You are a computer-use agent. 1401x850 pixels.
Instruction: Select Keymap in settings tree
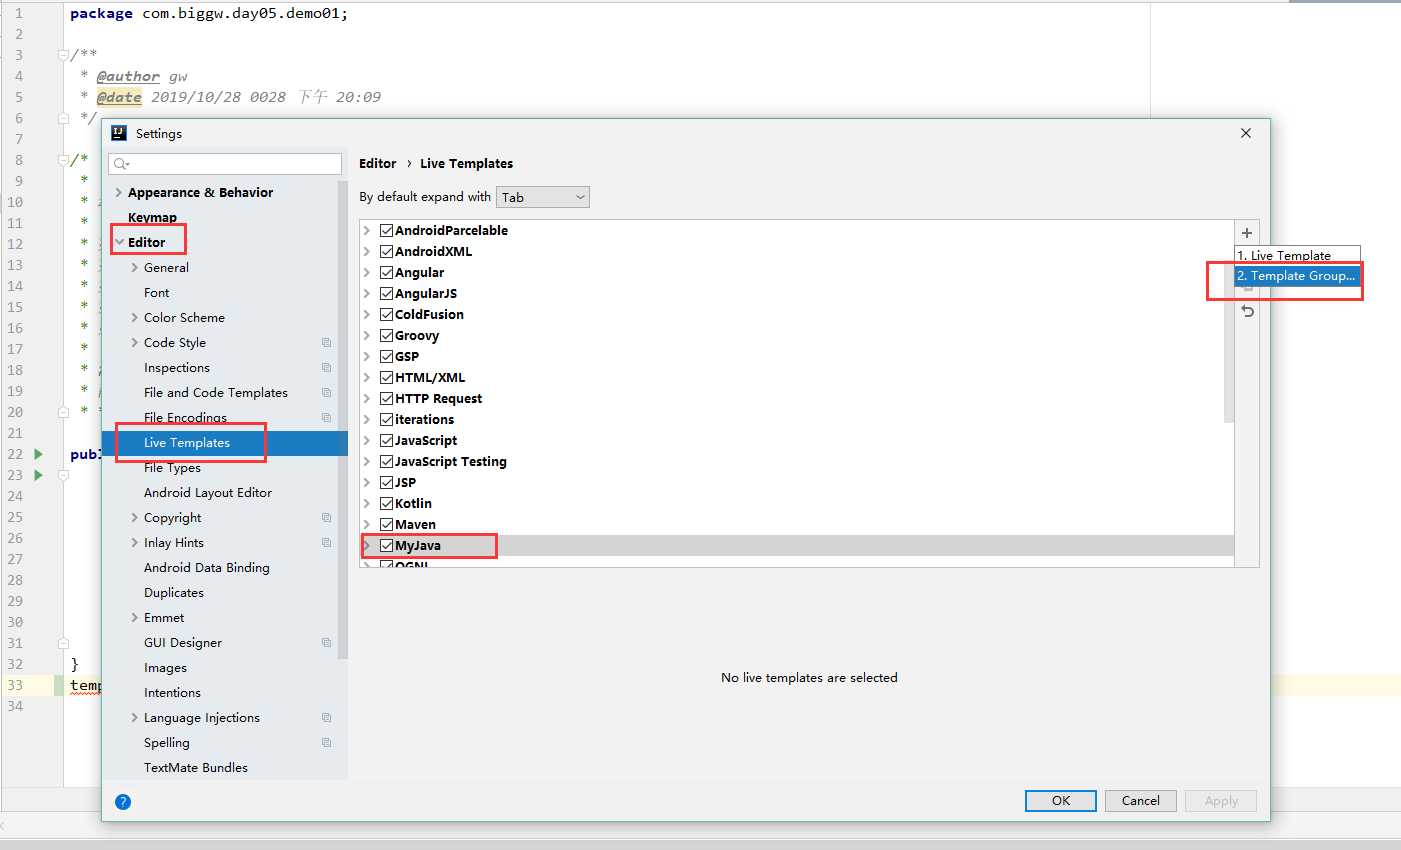[x=152, y=217]
